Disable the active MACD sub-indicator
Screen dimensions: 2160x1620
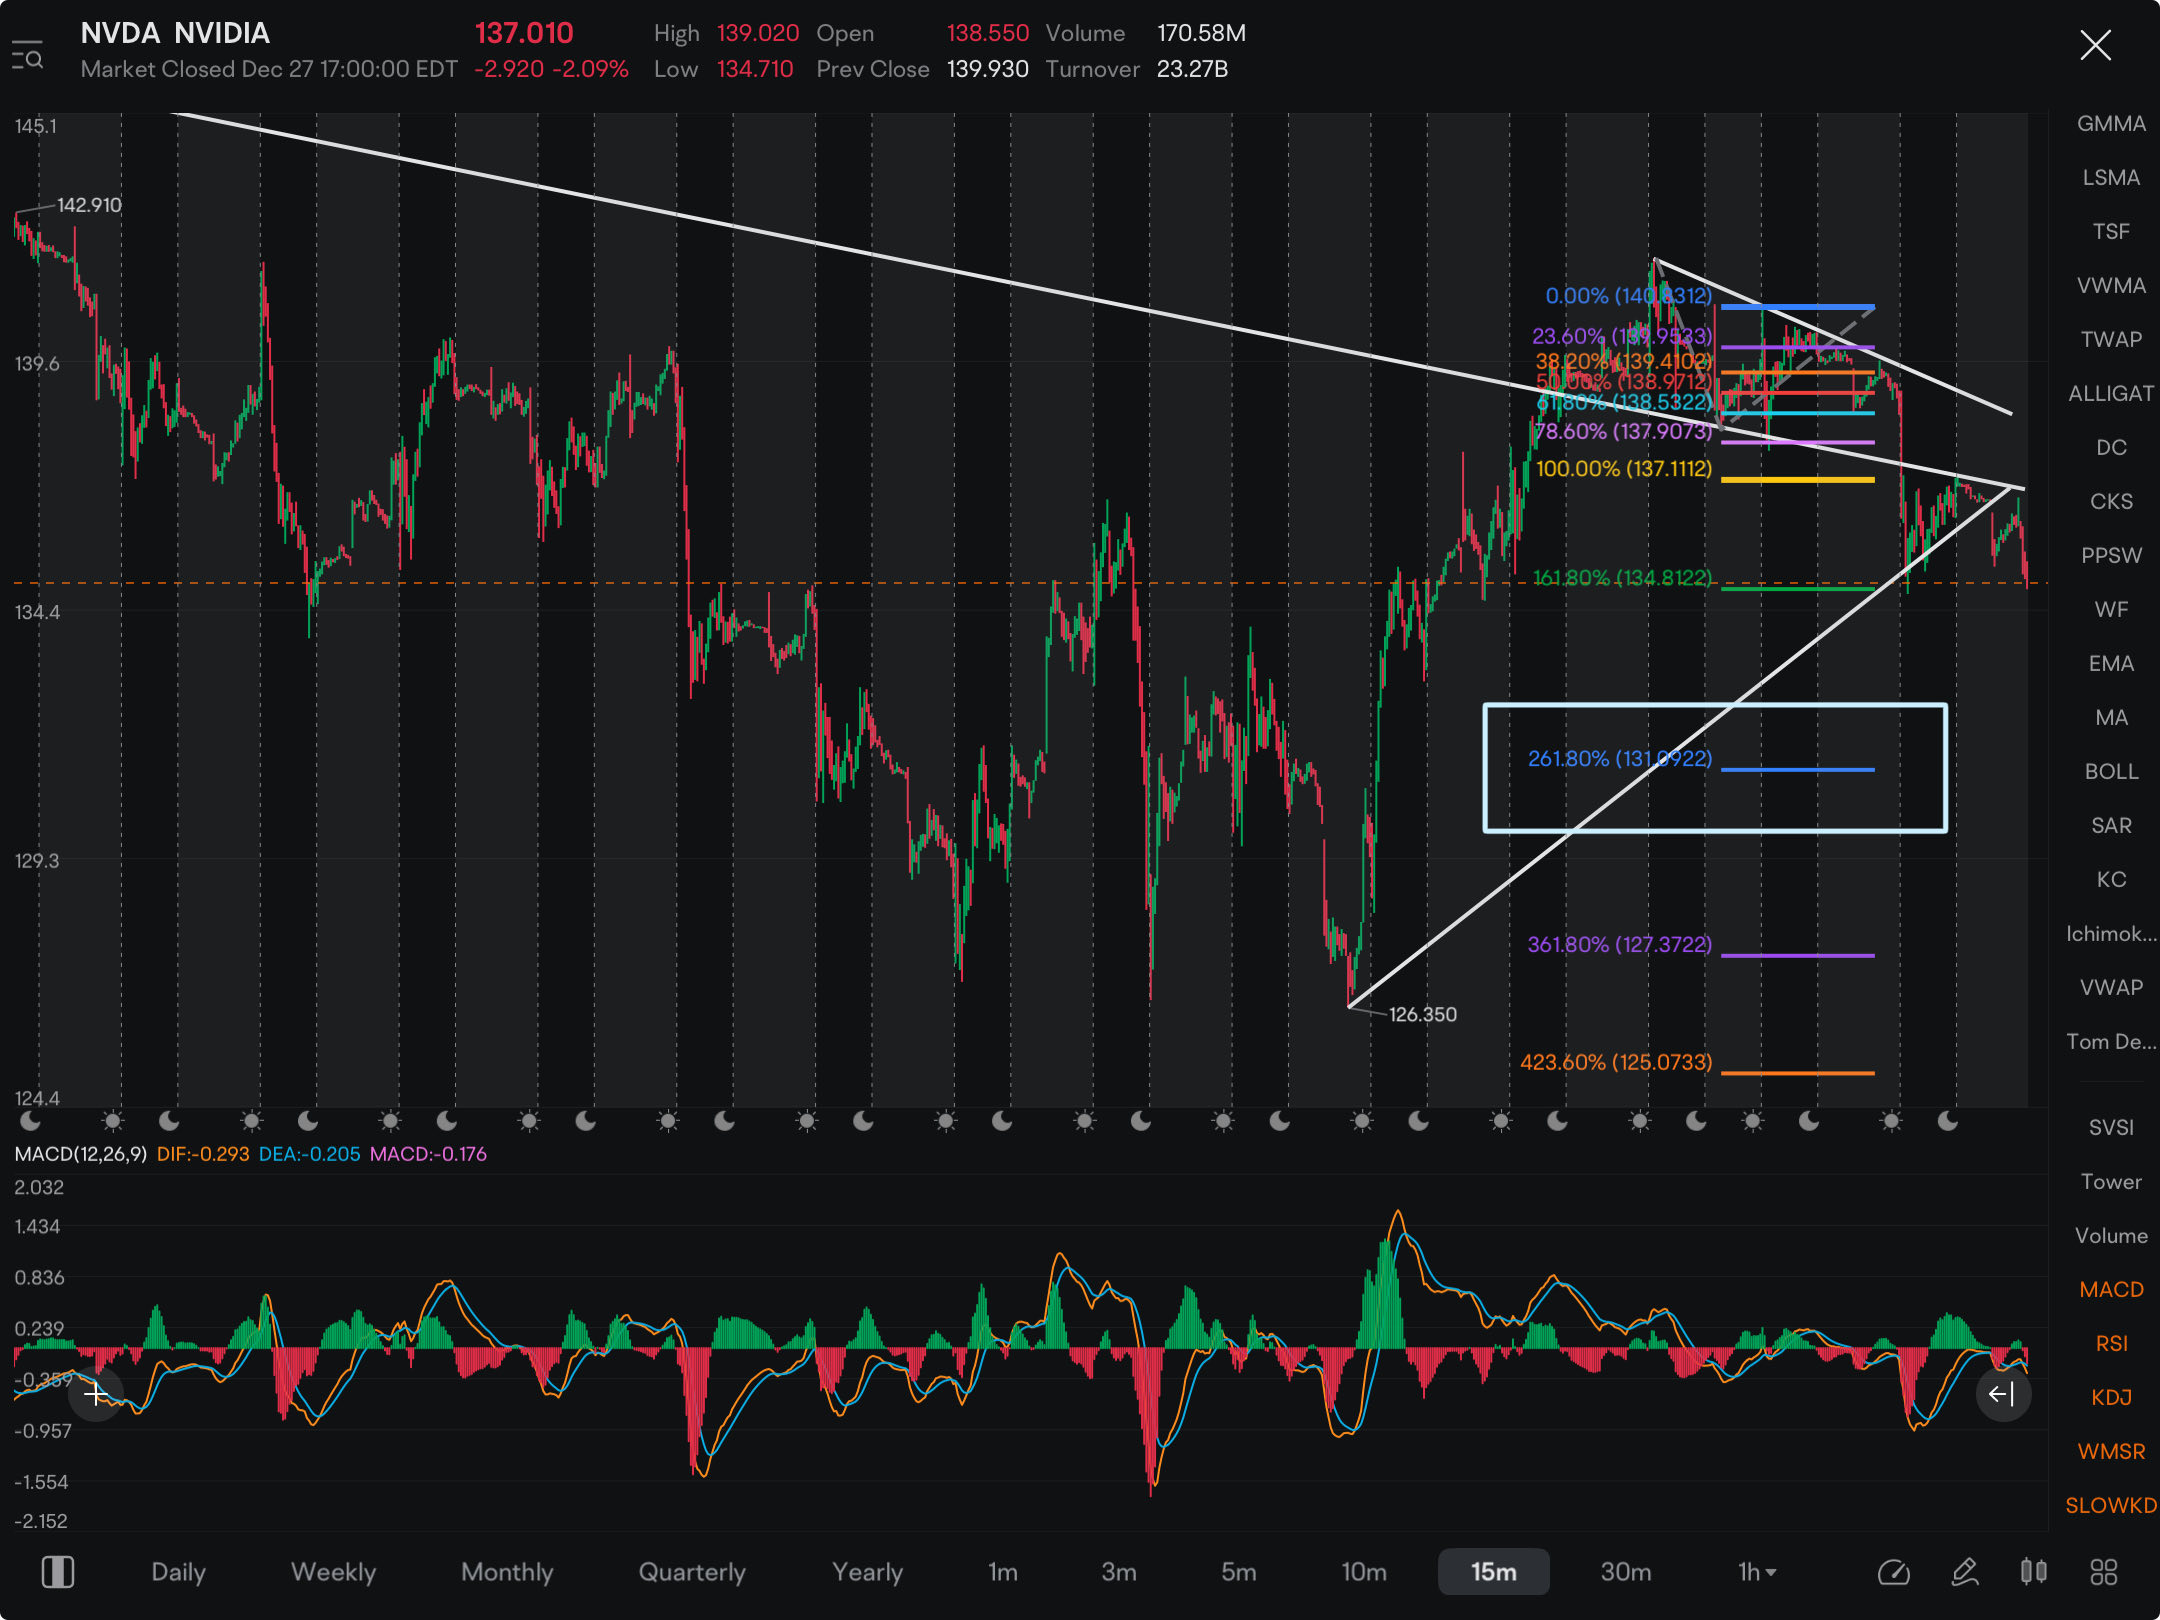point(2111,1289)
